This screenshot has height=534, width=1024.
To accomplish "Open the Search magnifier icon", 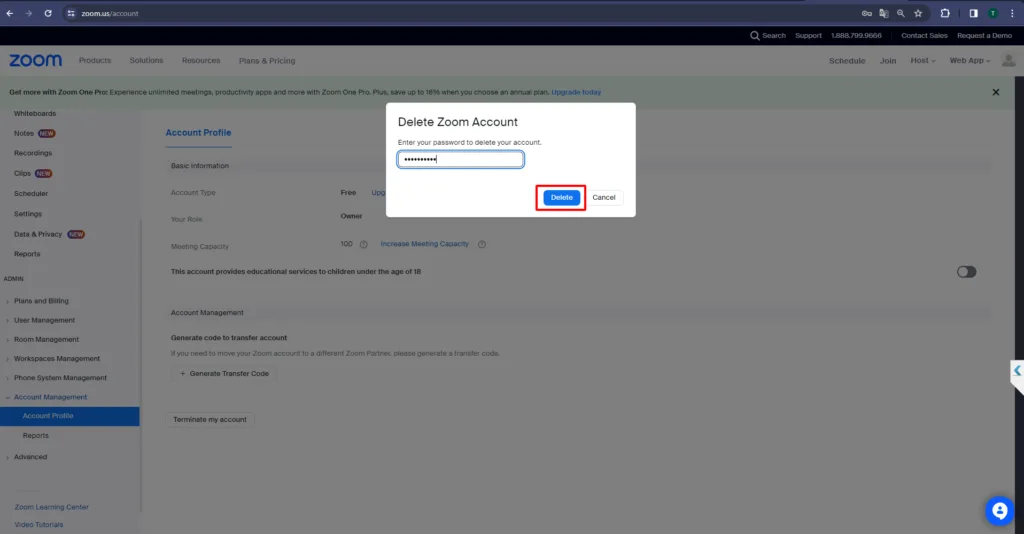I will click(x=755, y=36).
